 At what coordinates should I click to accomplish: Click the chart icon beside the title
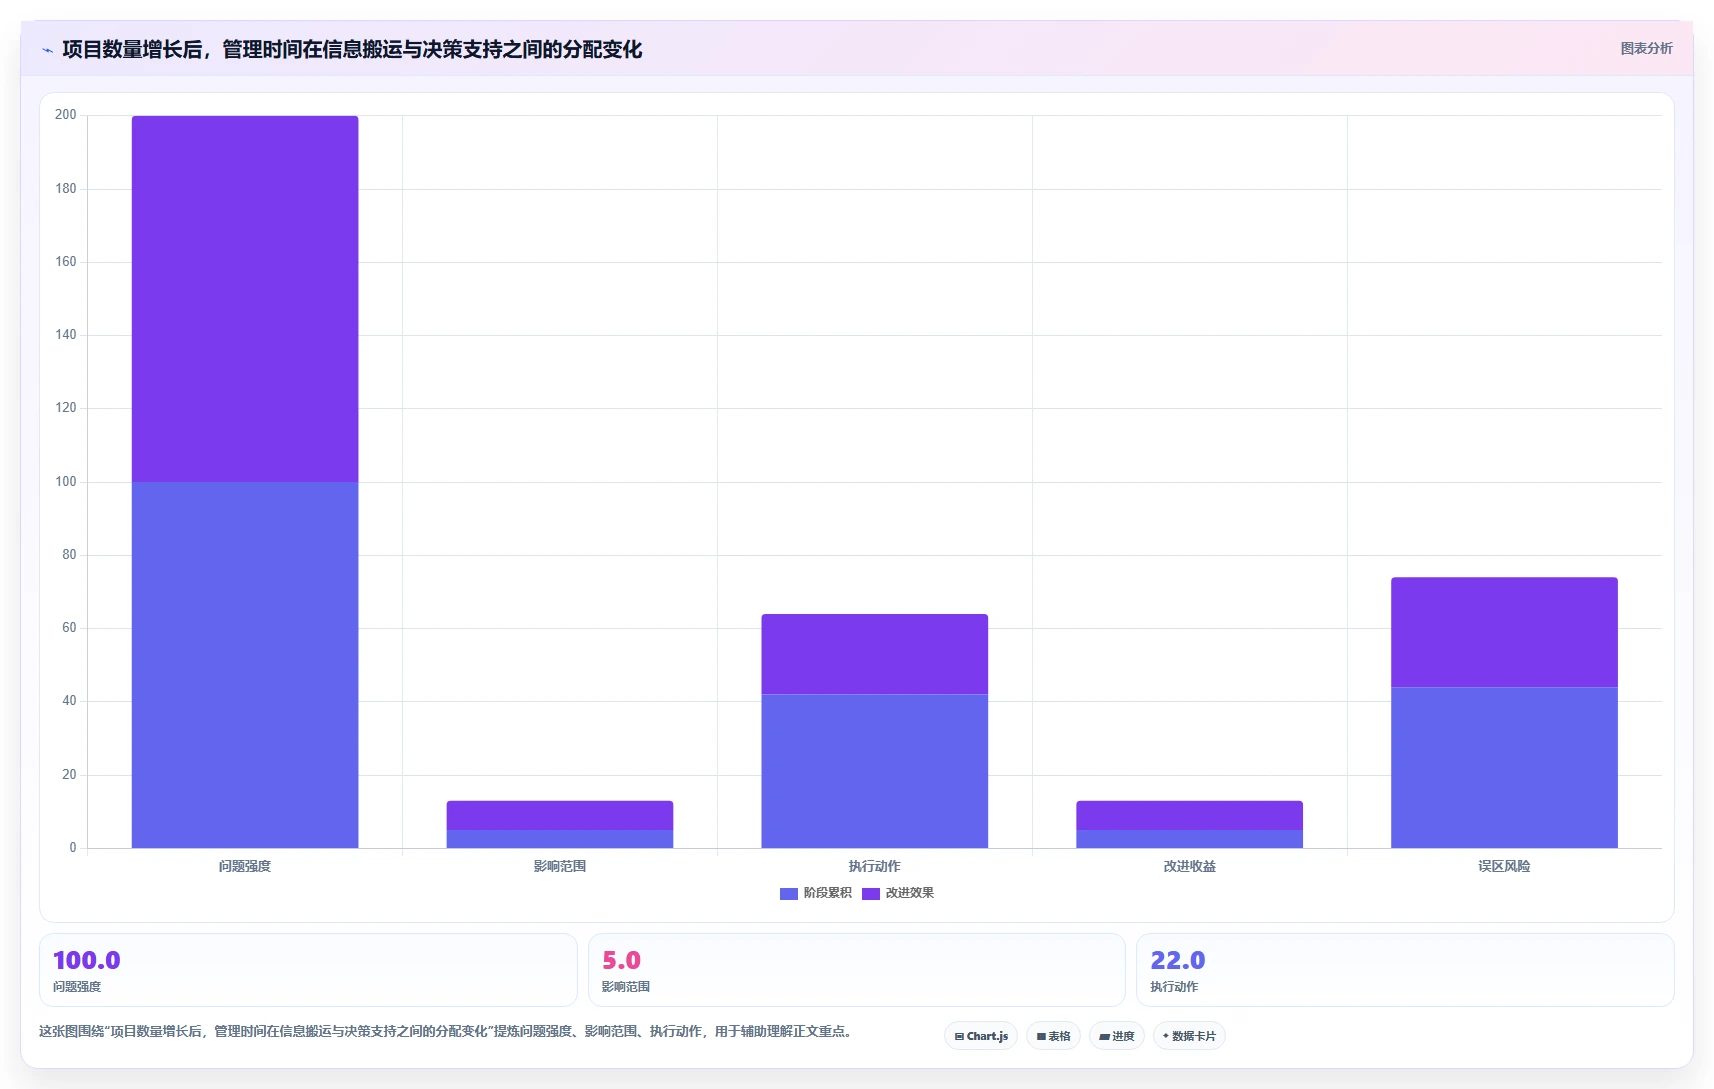pyautogui.click(x=47, y=50)
